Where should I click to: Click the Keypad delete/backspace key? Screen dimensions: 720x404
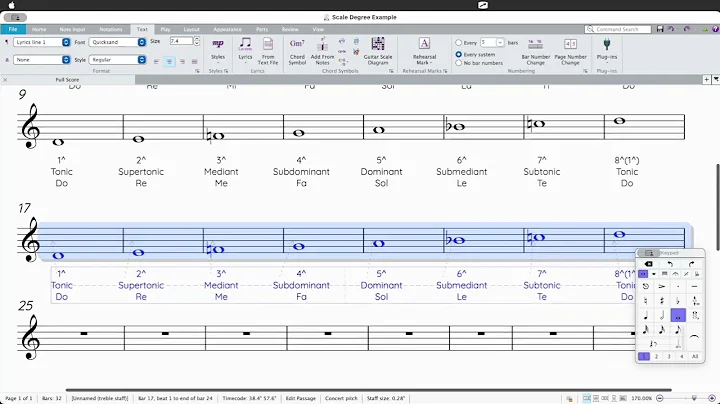tap(648, 264)
